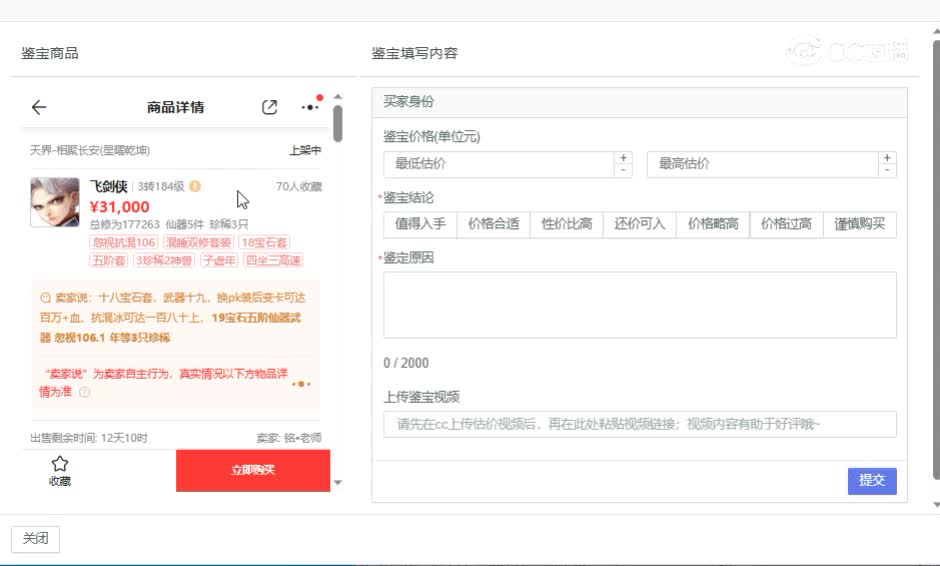Select 谨慎购买 conclusion option
The image size is (940, 566).
[x=860, y=224]
